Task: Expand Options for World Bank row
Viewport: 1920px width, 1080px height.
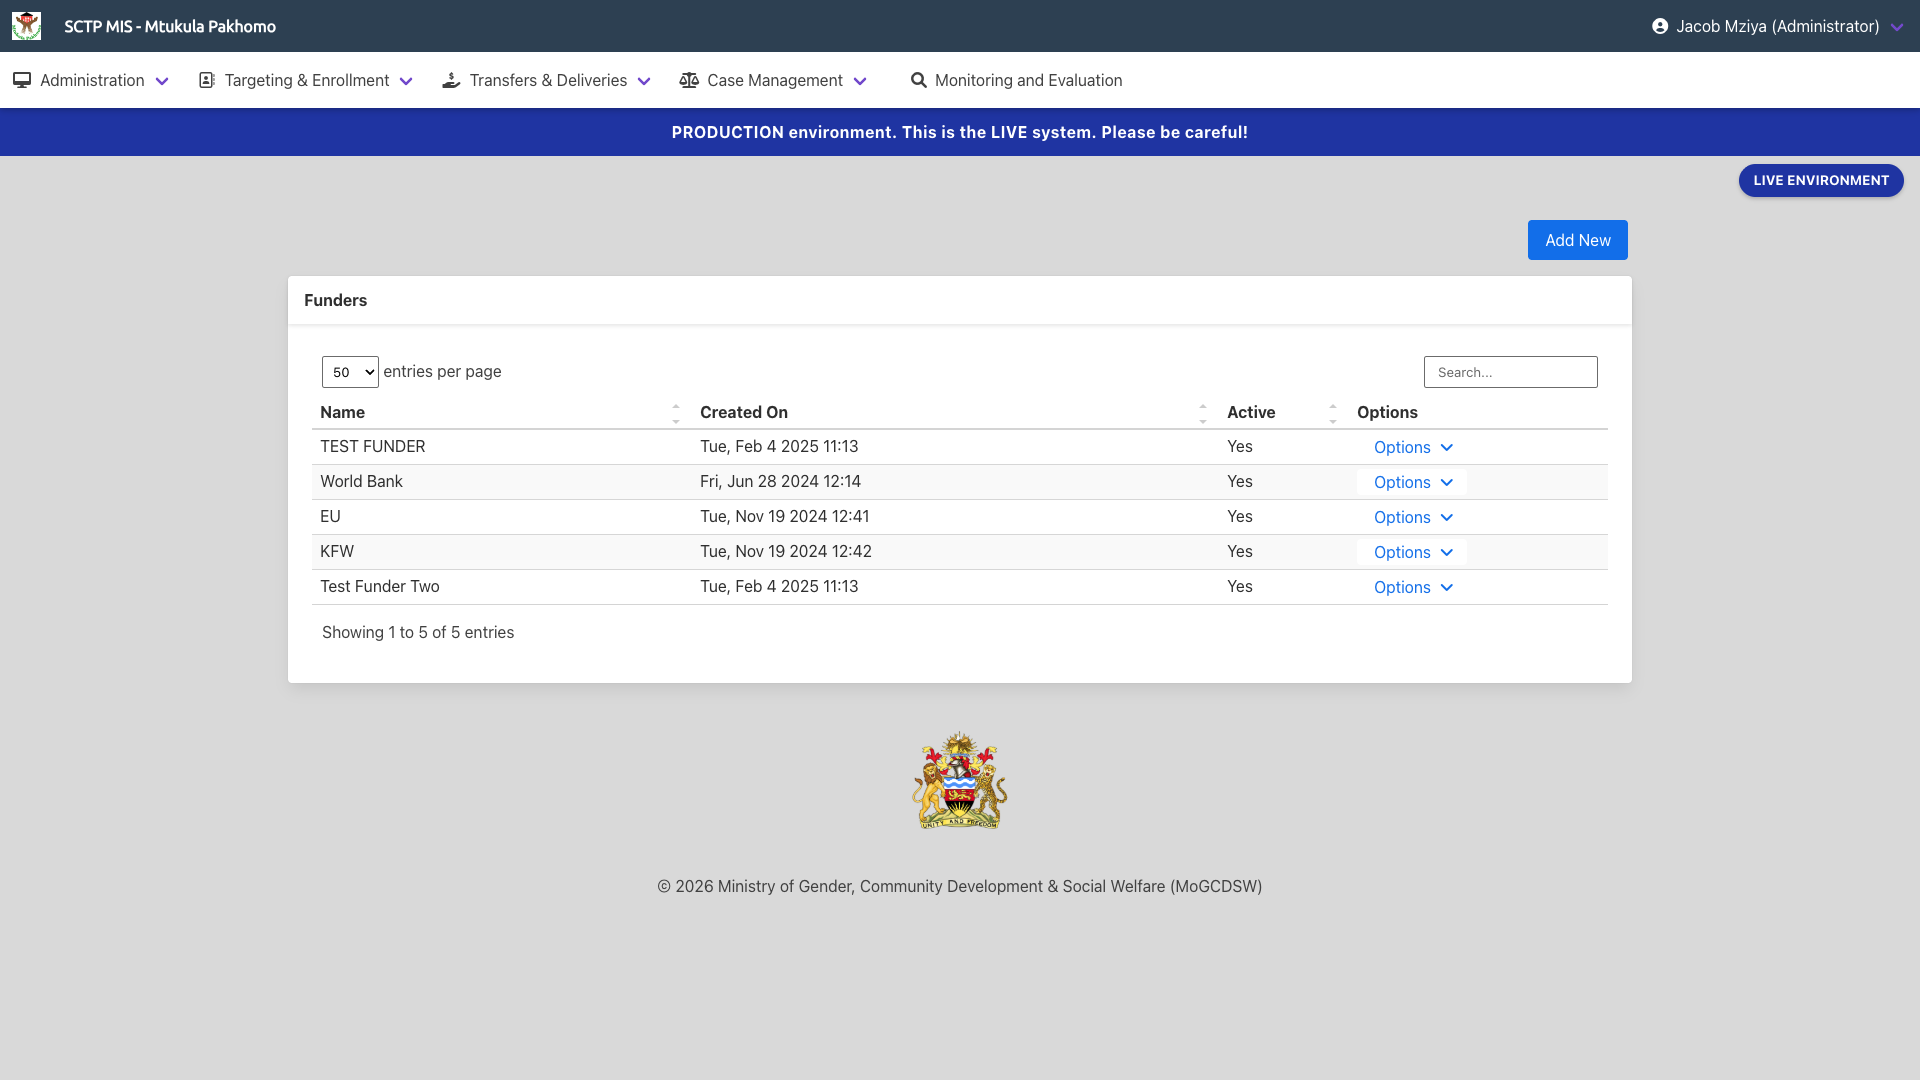Action: [x=1412, y=482]
